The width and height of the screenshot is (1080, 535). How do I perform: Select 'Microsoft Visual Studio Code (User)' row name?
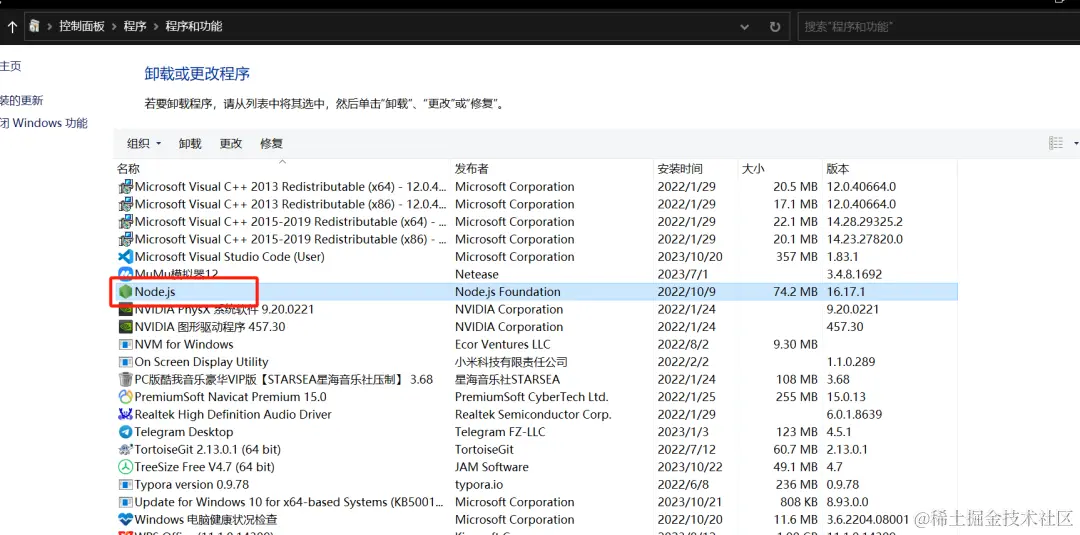(229, 257)
